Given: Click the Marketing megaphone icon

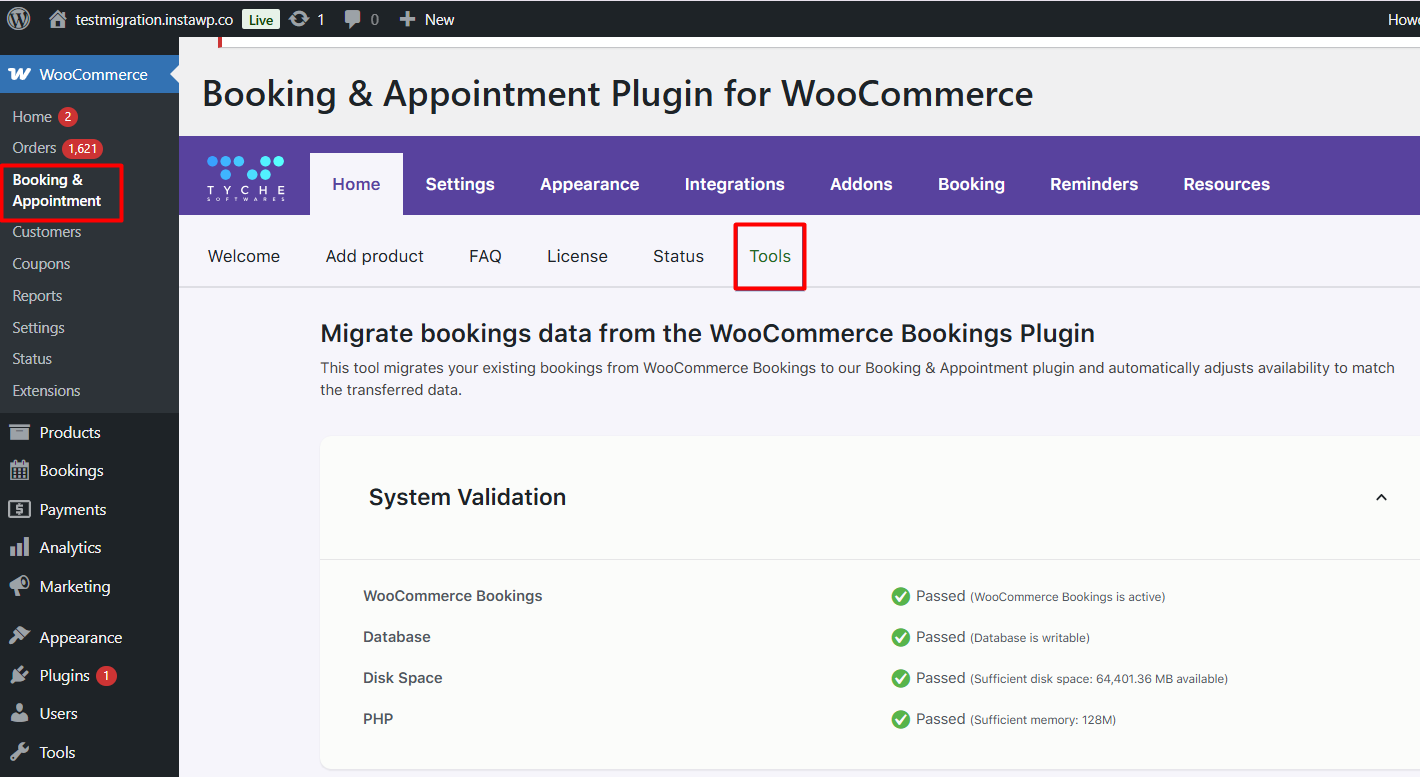Looking at the screenshot, I should [x=19, y=586].
